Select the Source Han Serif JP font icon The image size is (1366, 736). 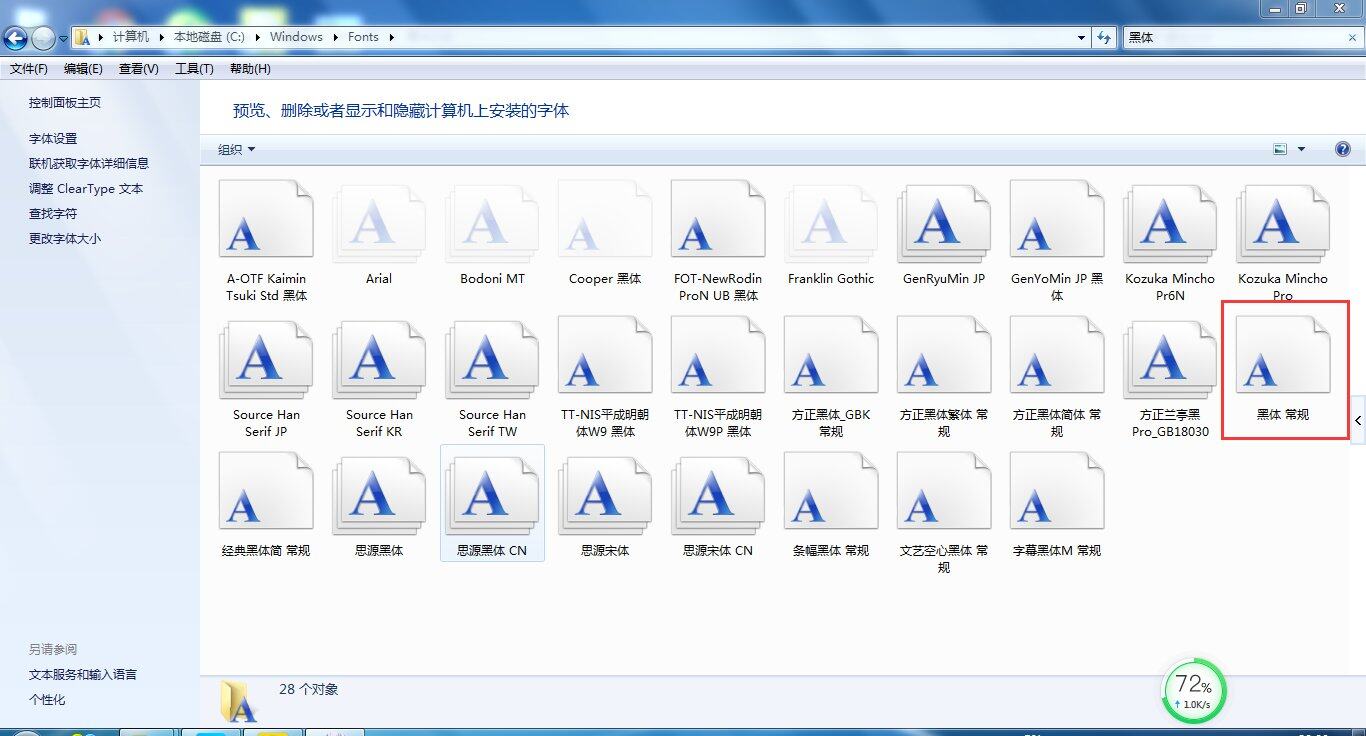(x=266, y=357)
